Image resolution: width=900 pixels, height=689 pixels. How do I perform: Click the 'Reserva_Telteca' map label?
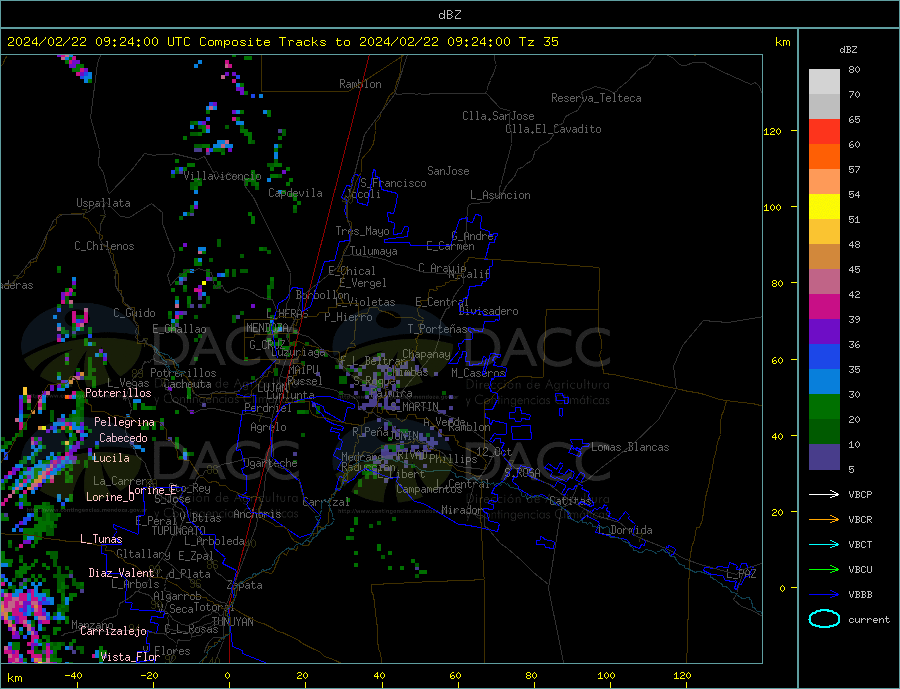pos(596,98)
